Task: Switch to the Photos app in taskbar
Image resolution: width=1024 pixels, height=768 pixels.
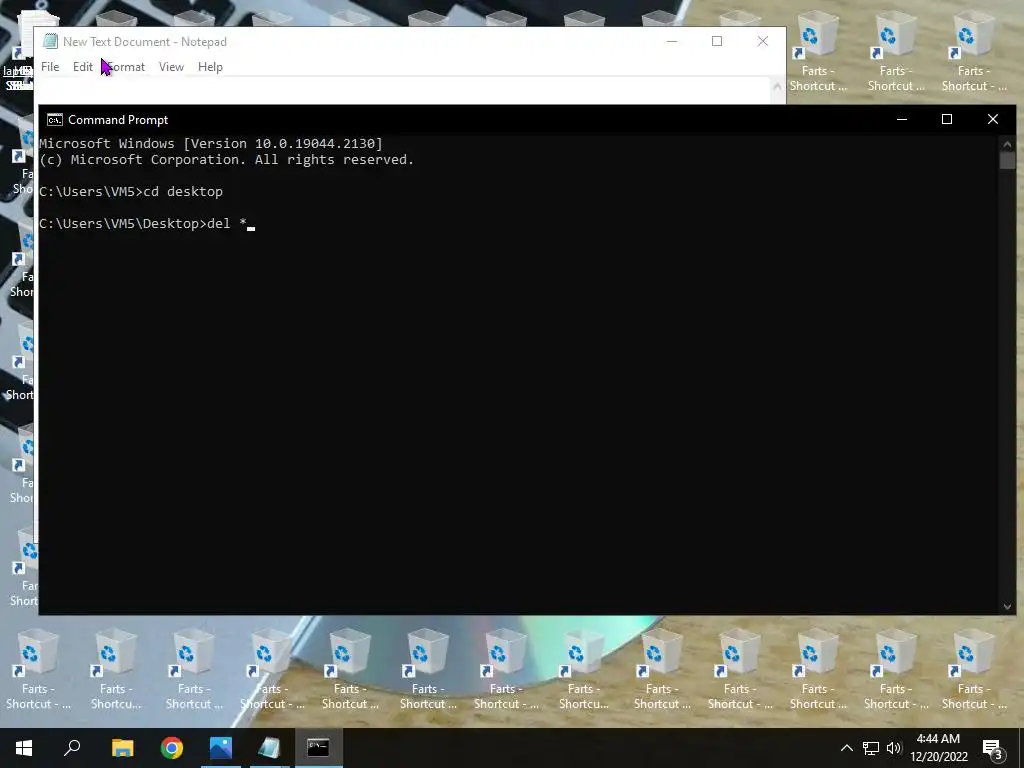Action: tap(221, 748)
